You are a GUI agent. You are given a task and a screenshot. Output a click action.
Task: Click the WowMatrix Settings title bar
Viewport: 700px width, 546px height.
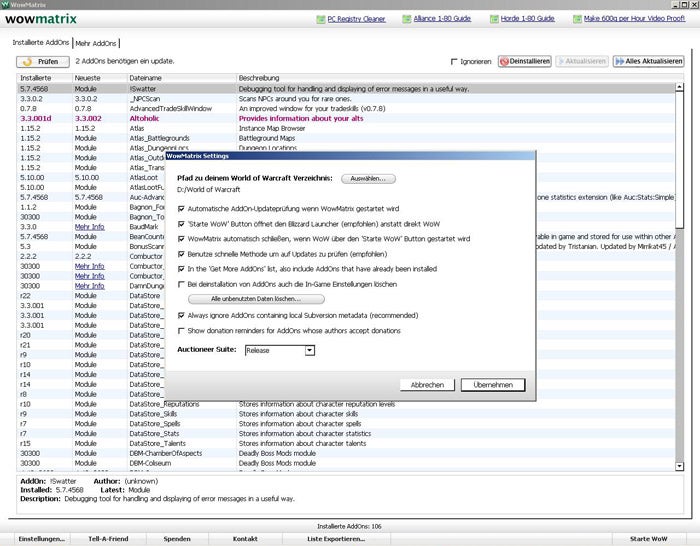pos(350,156)
